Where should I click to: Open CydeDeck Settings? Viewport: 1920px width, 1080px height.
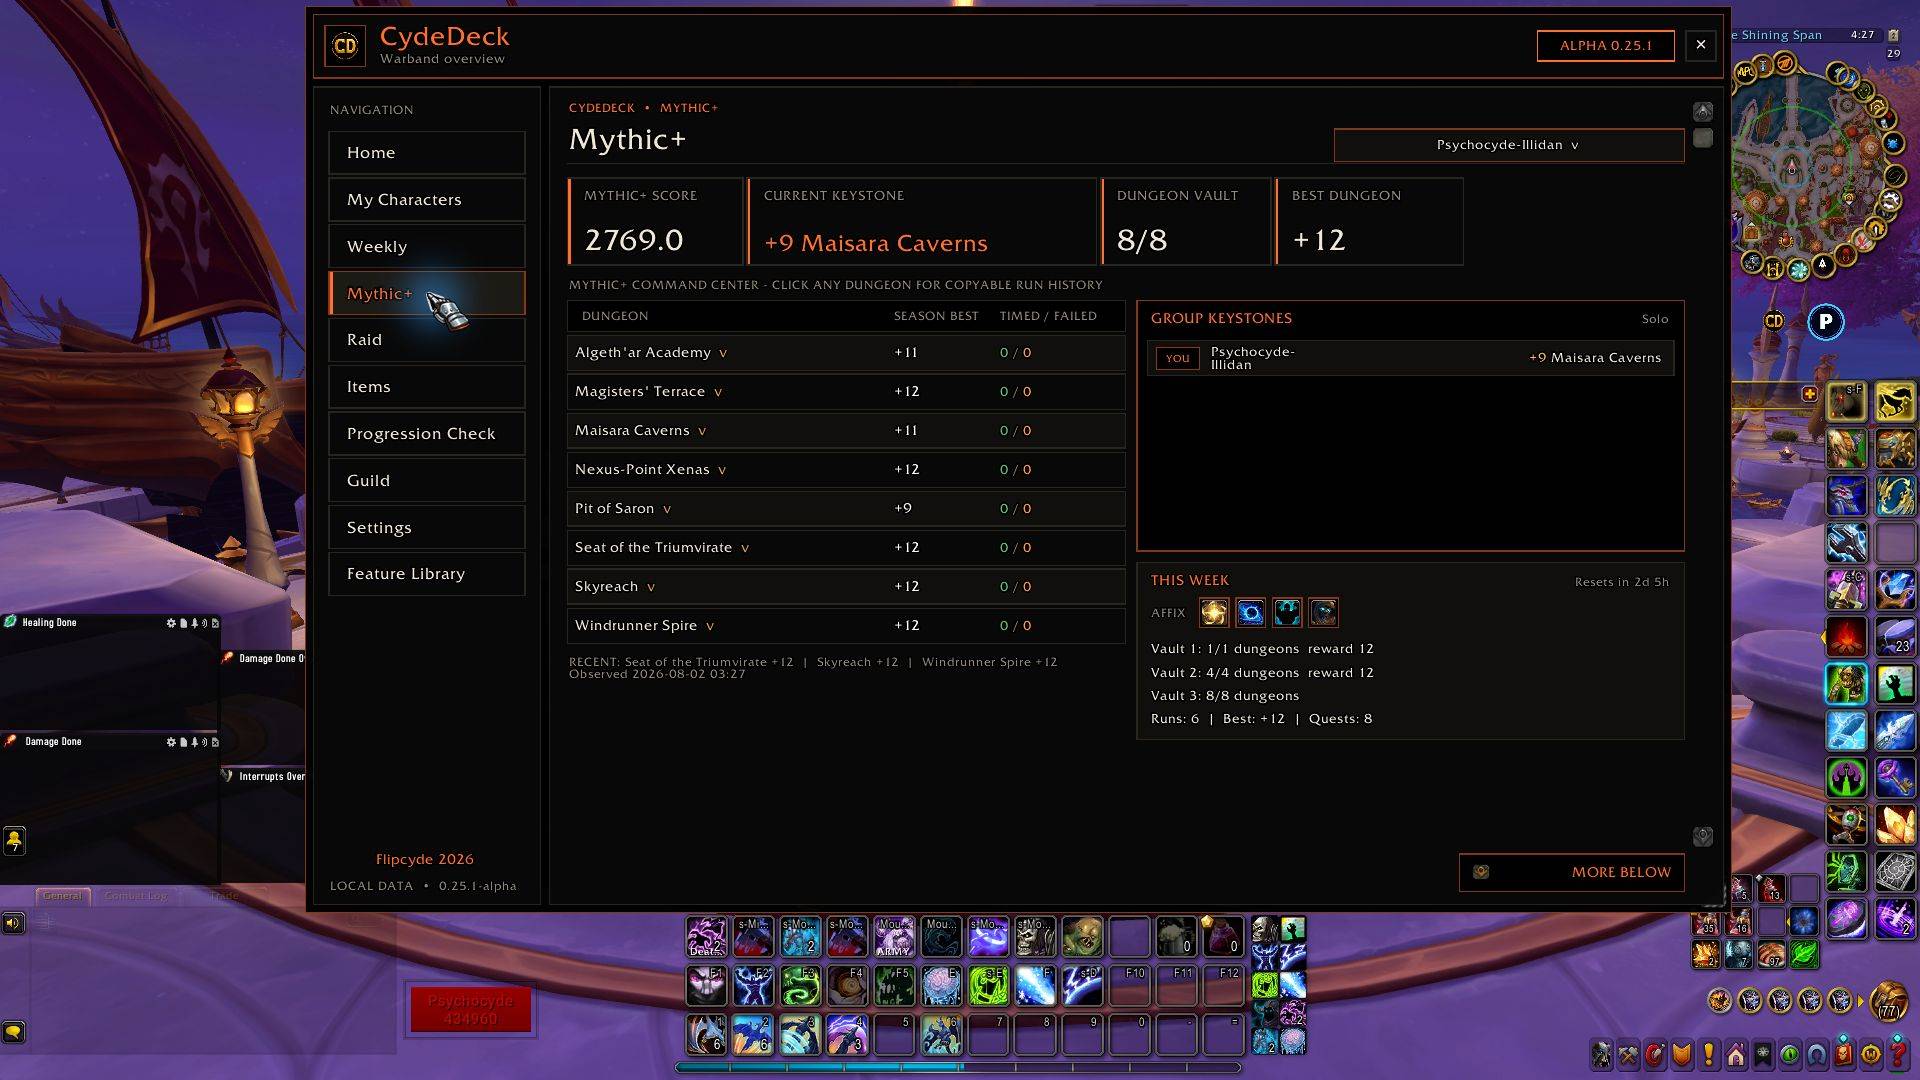click(426, 528)
